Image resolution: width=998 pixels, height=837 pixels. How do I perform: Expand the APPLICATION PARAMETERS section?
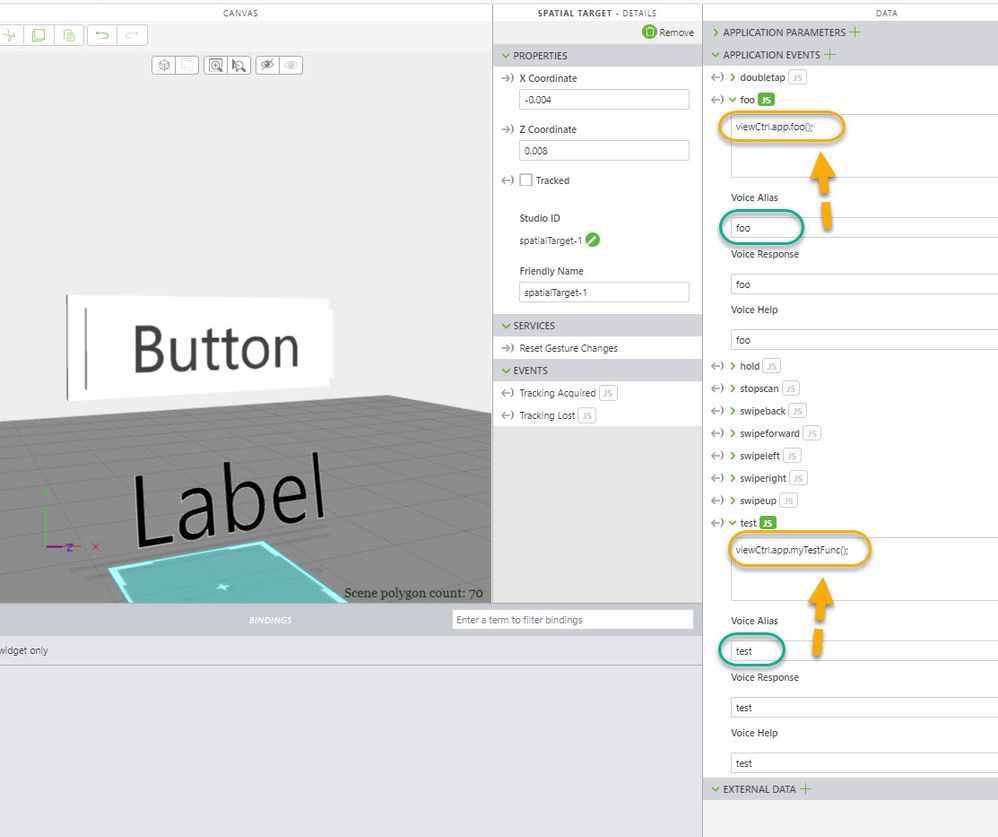[715, 32]
